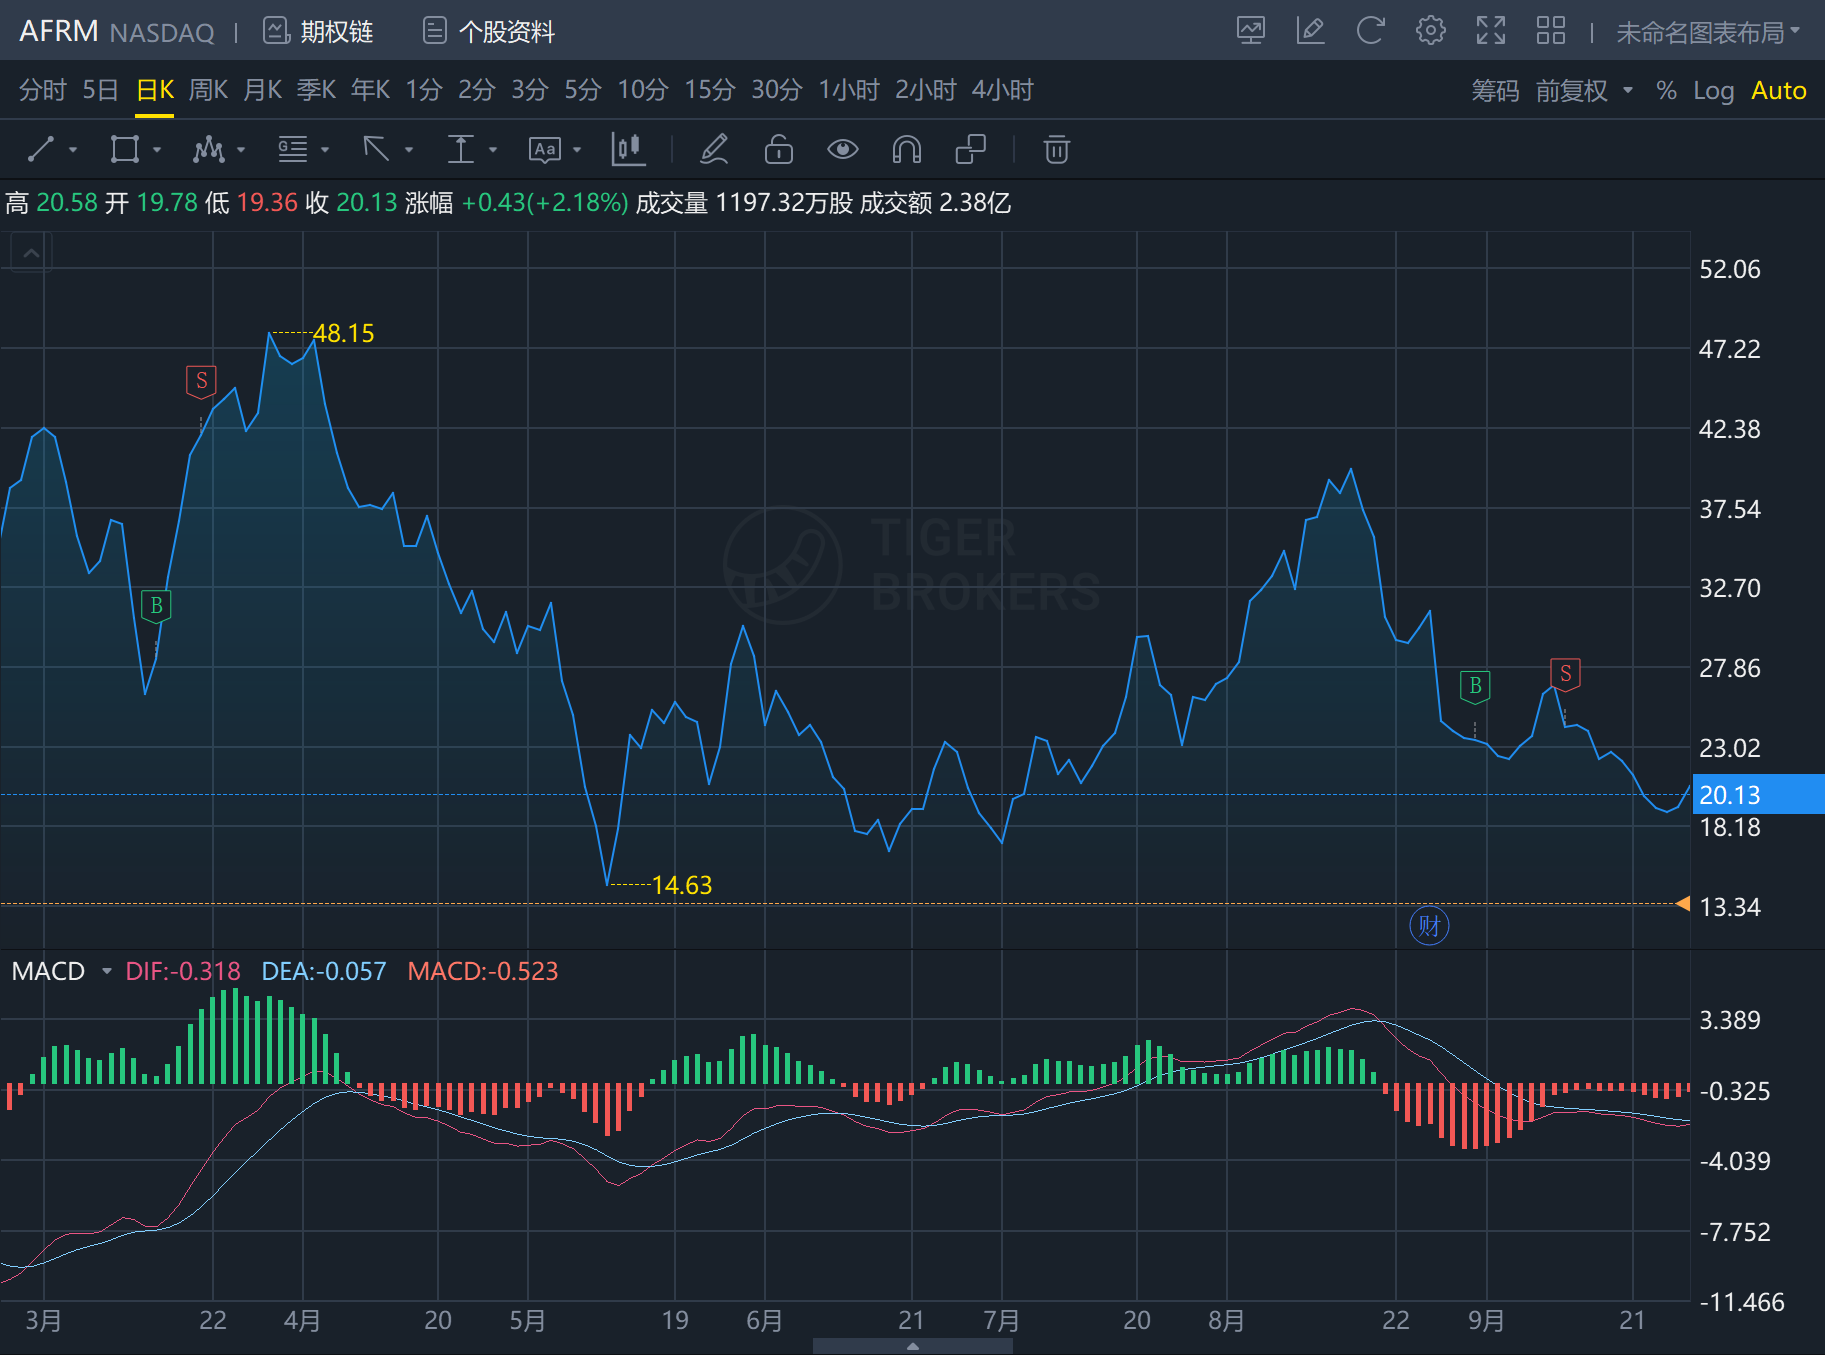This screenshot has height=1355, width=1825.
Task: Open chart settings gear icon
Action: pos(1430,31)
